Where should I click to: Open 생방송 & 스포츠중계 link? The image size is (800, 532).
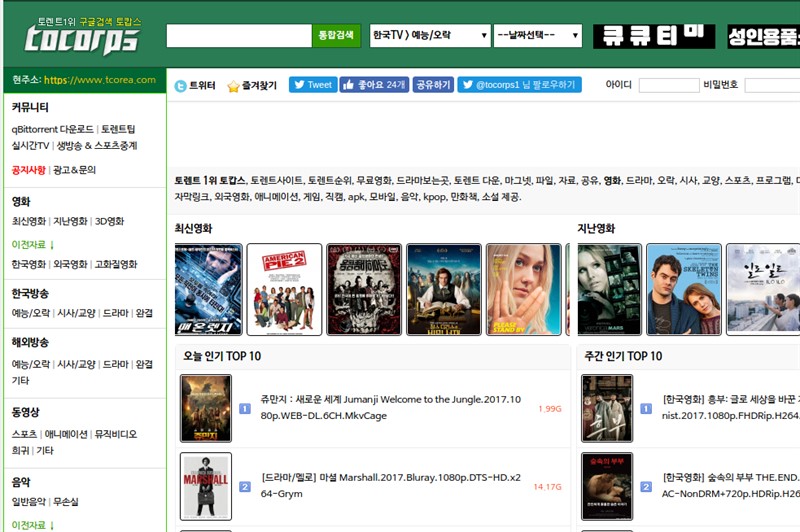(x=97, y=145)
